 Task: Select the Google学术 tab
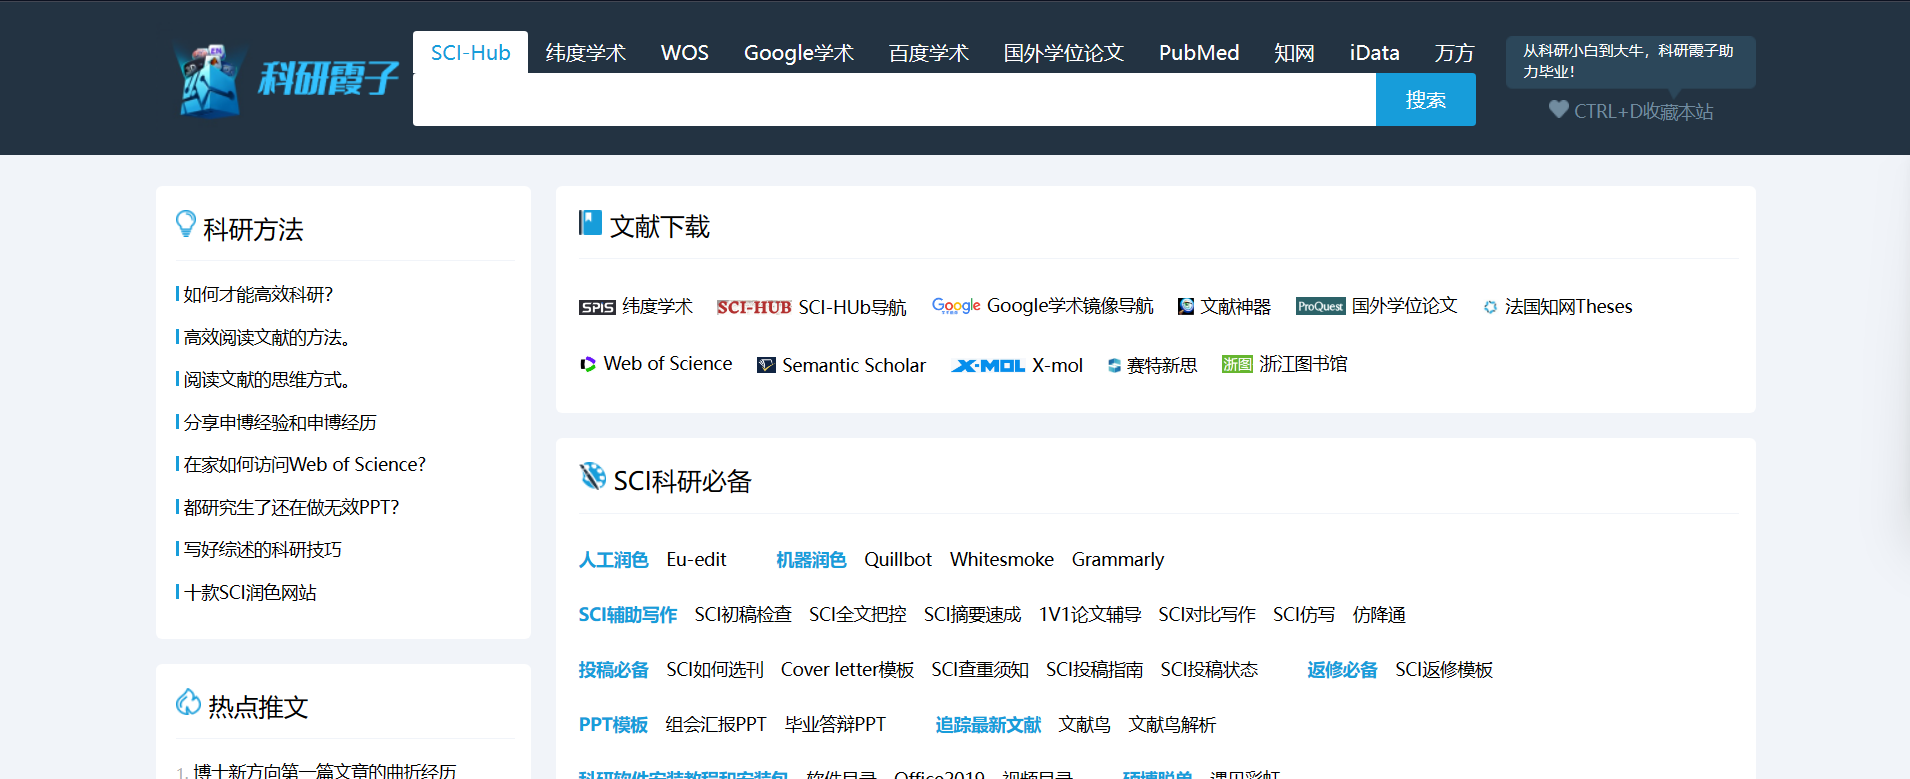799,52
